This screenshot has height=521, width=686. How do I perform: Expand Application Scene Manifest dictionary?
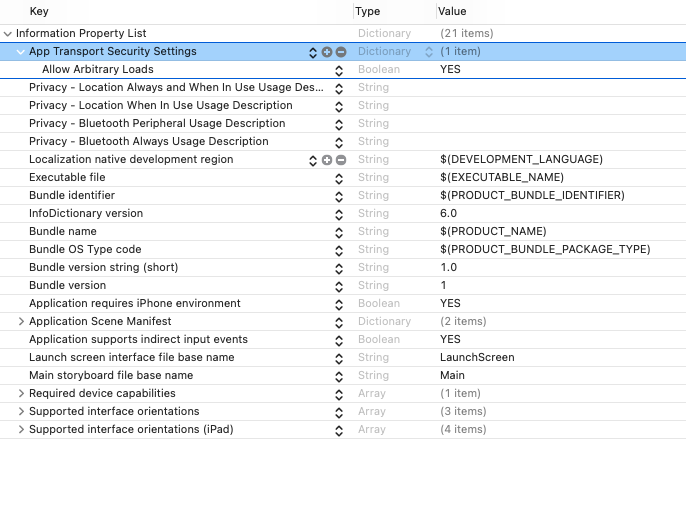pyautogui.click(x=21, y=322)
